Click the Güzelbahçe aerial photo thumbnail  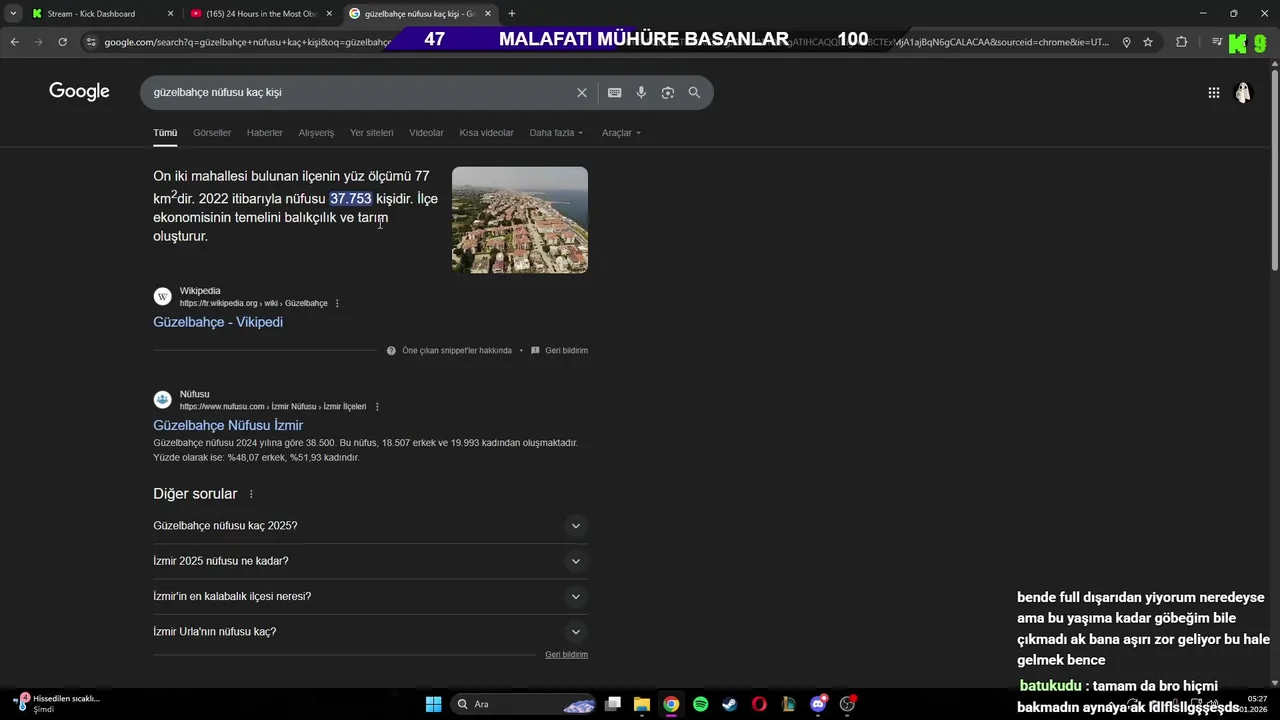(x=520, y=220)
